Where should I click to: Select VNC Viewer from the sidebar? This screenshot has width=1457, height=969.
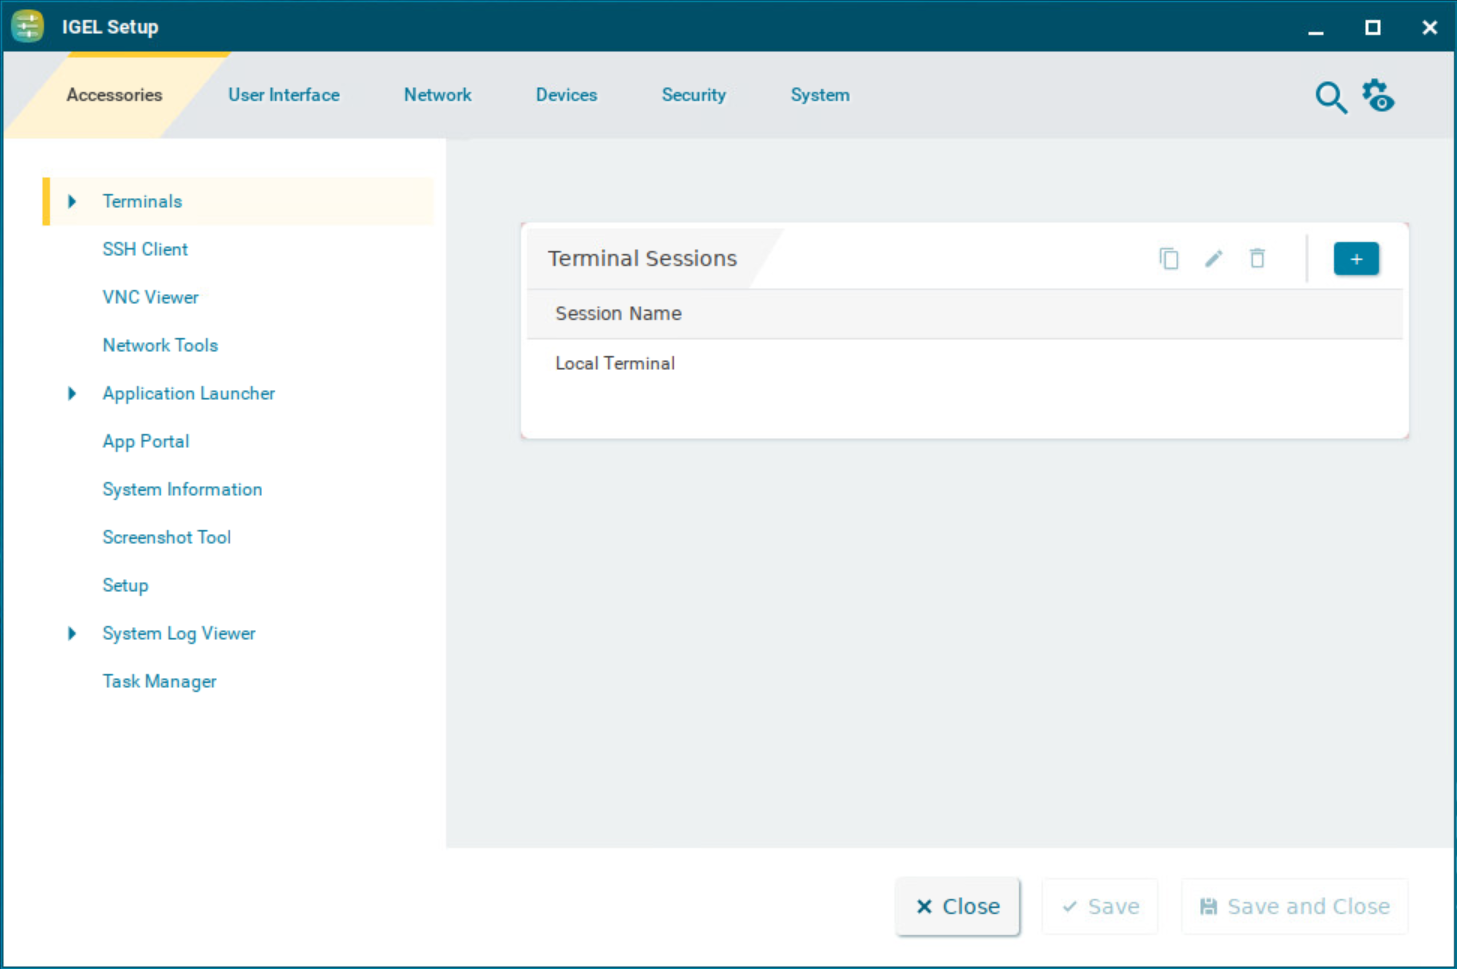(150, 298)
